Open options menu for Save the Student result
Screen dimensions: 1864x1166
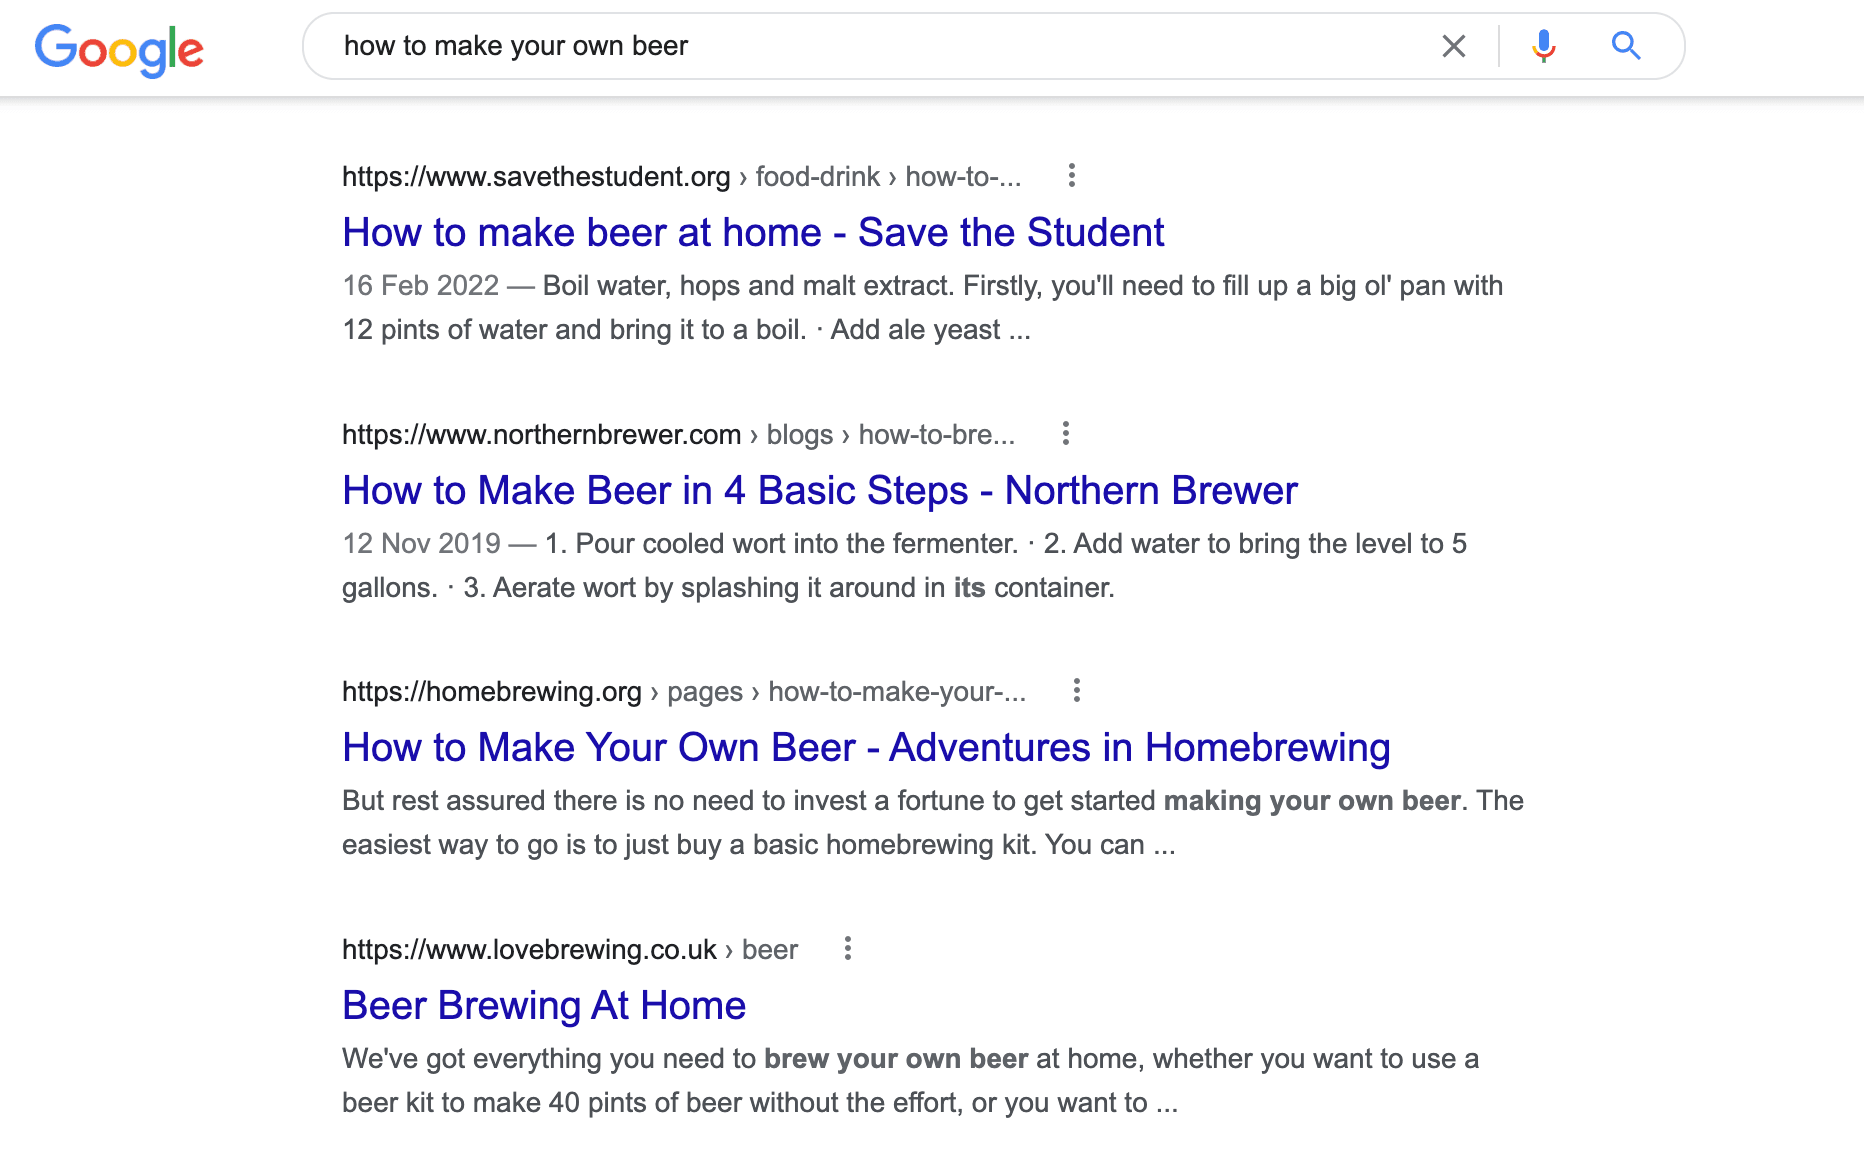point(1072,176)
